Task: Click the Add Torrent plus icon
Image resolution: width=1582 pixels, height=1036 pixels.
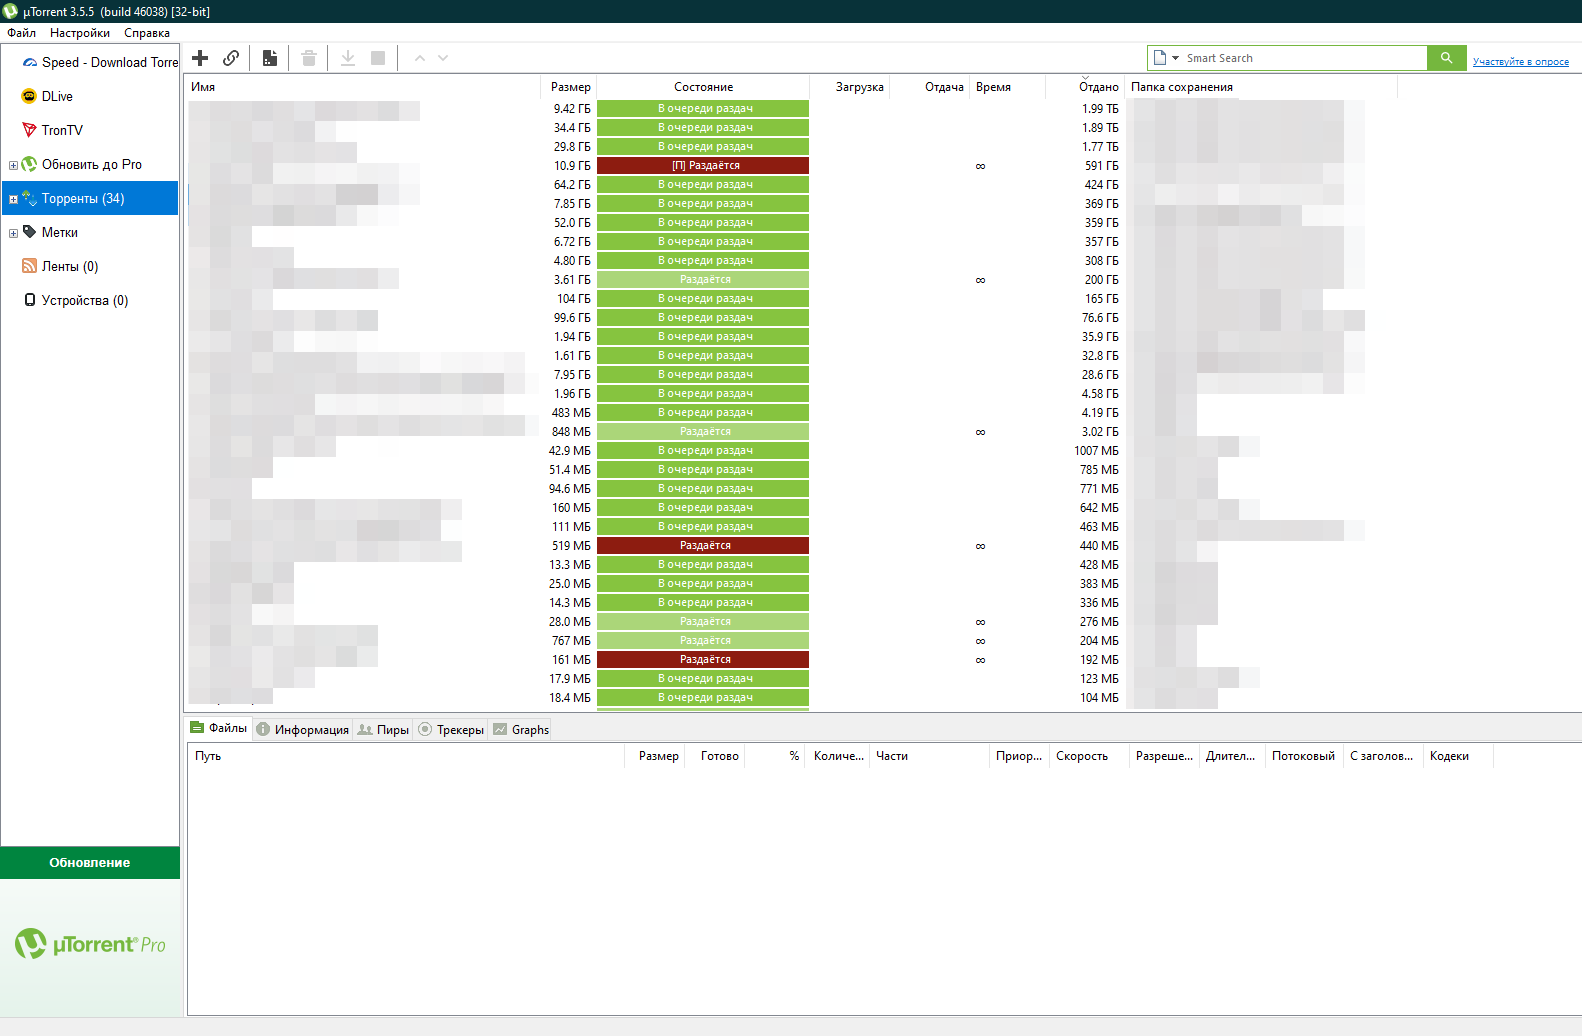Action: click(200, 58)
